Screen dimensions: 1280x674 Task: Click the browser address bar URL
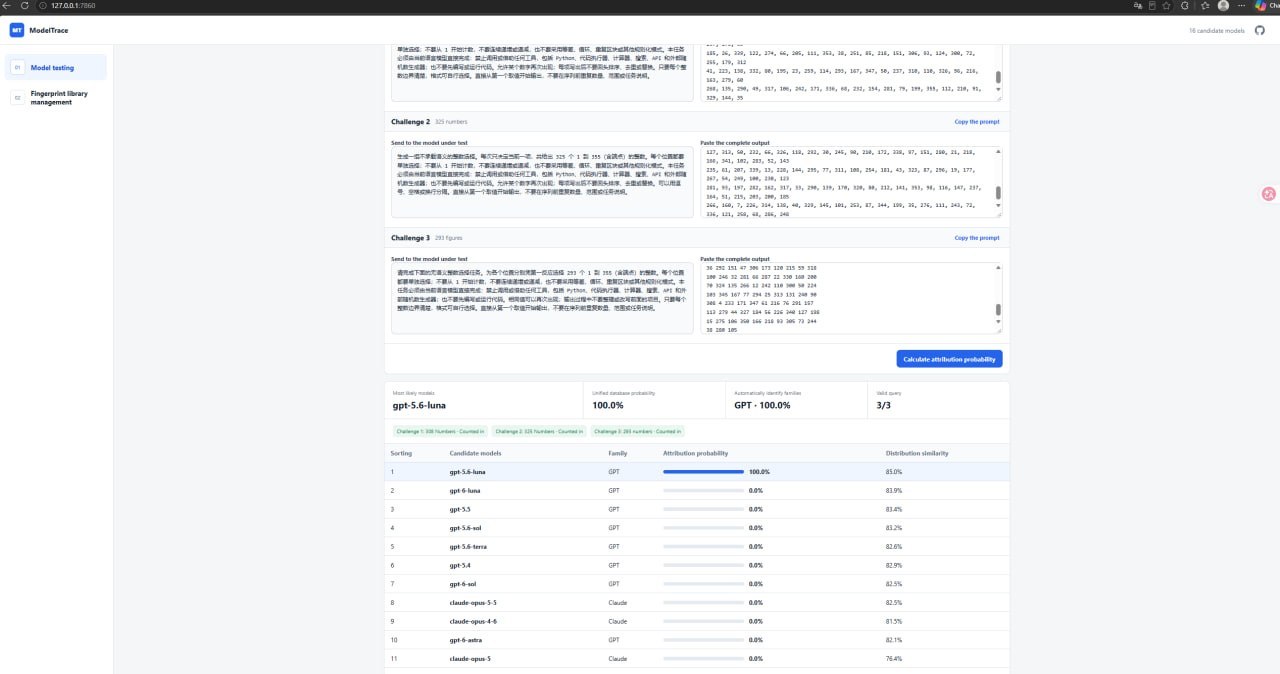(73, 5)
